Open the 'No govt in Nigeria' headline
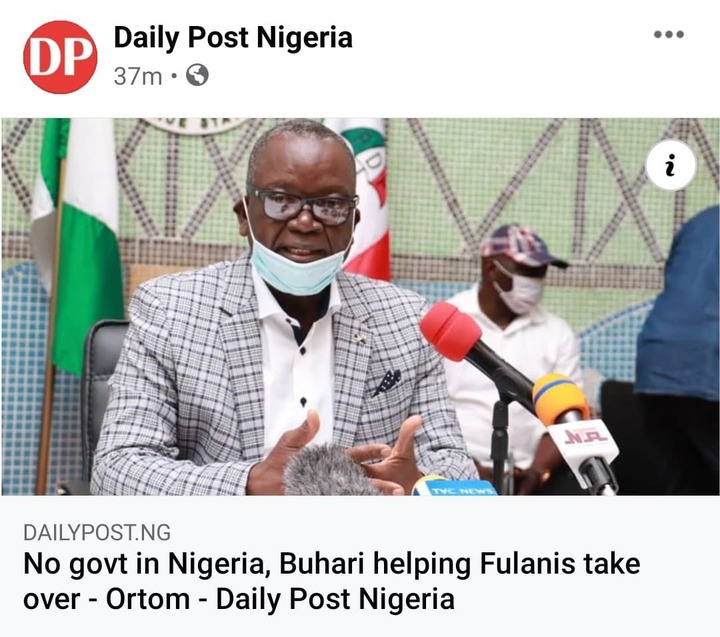The width and height of the screenshot is (720, 637). [x=332, y=564]
